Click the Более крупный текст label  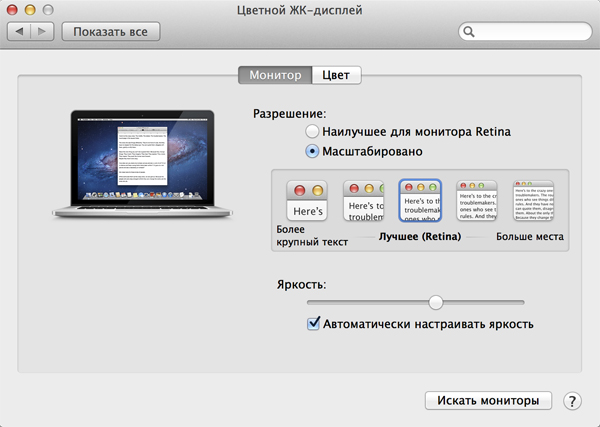click(312, 236)
